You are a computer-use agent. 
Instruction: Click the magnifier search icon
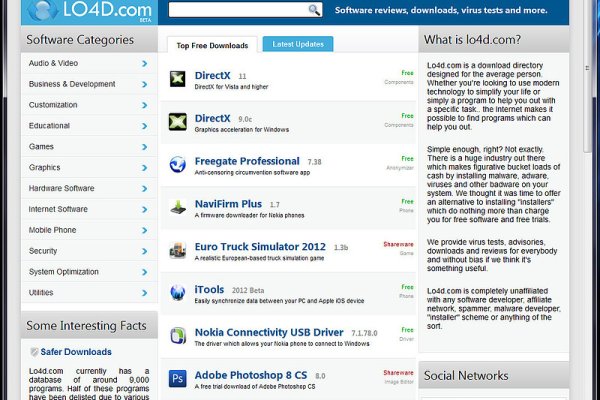coord(315,10)
